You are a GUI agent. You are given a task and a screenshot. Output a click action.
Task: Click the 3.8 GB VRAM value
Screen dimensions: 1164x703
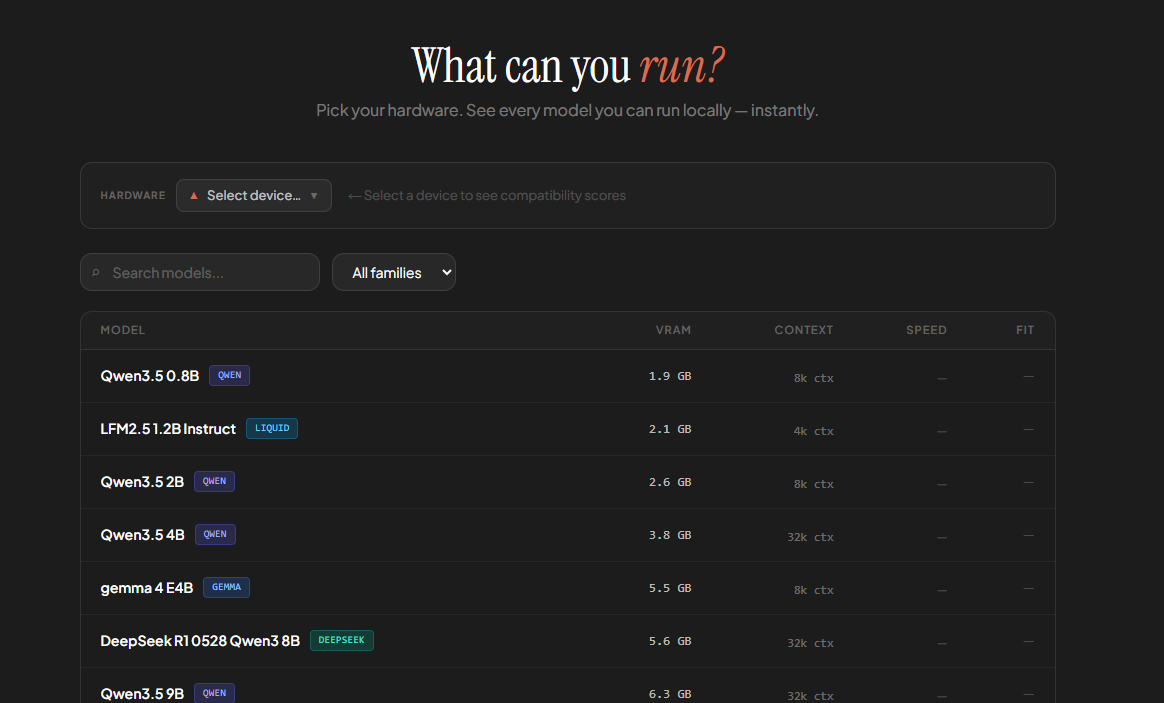point(670,534)
